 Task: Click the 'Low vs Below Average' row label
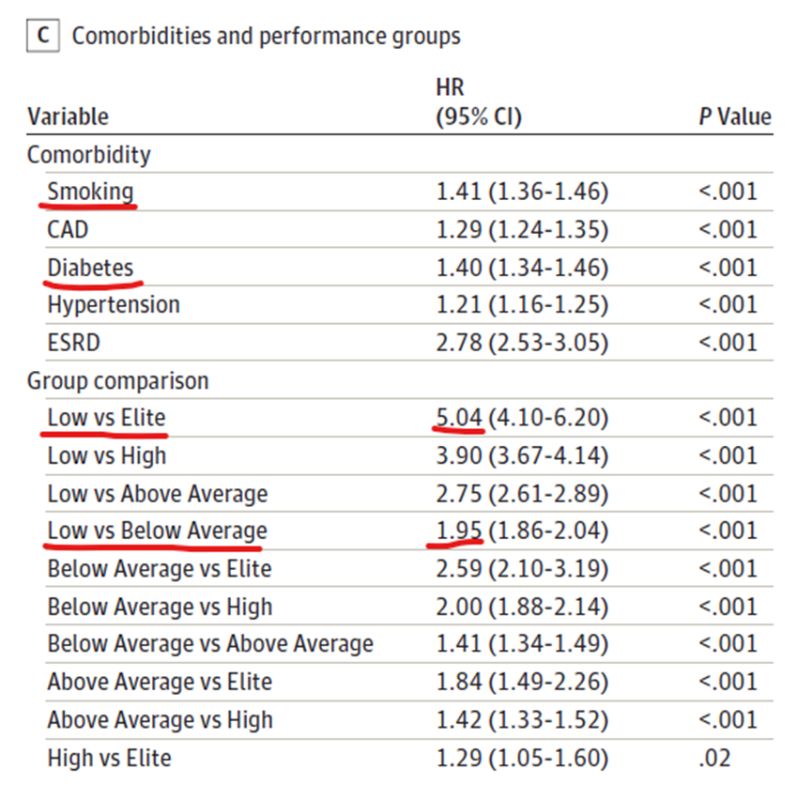[x=157, y=531]
